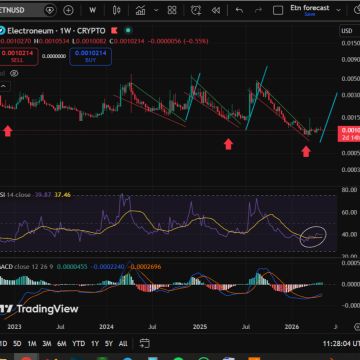Select the 6M date range

62,343
